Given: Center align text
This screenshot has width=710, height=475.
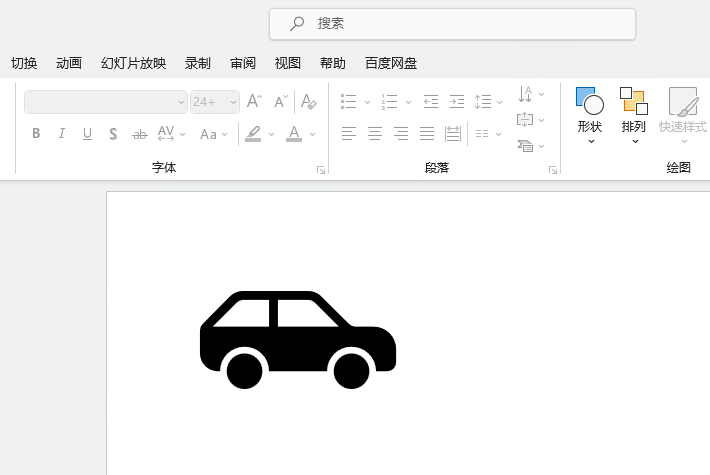Looking at the screenshot, I should click(374, 134).
